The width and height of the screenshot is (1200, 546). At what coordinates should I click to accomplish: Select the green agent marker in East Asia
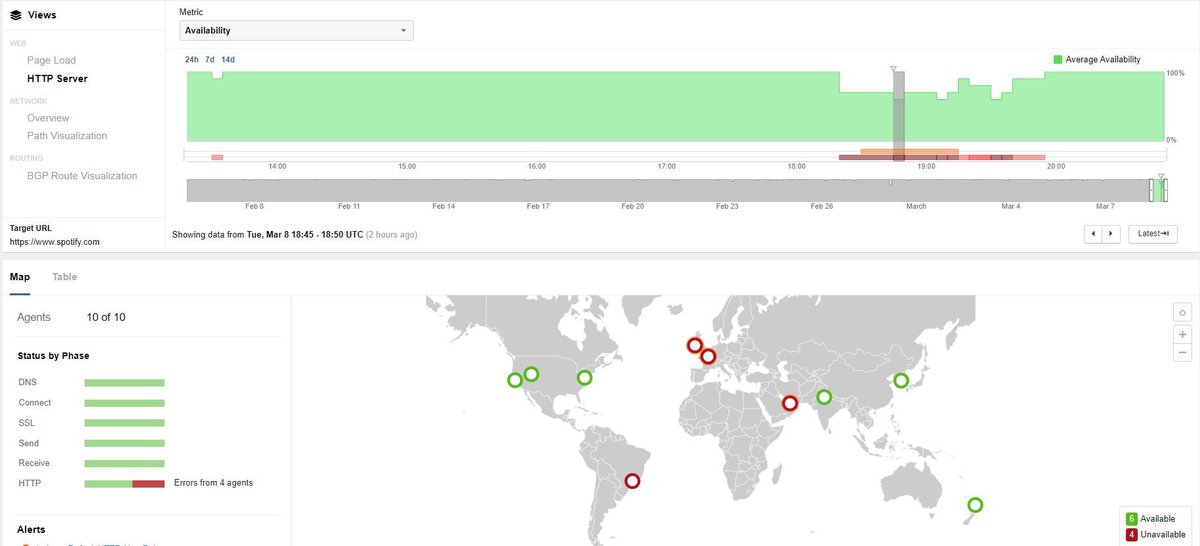coord(901,380)
